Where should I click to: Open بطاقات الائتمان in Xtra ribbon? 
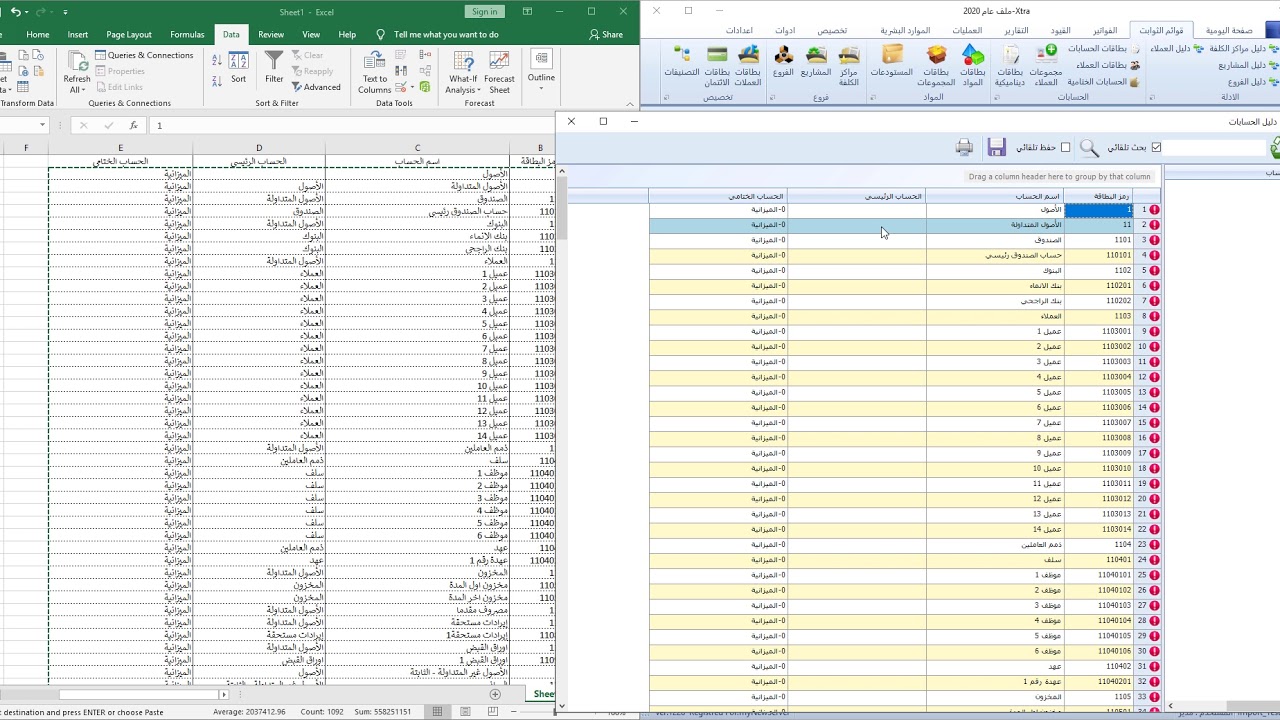717,65
